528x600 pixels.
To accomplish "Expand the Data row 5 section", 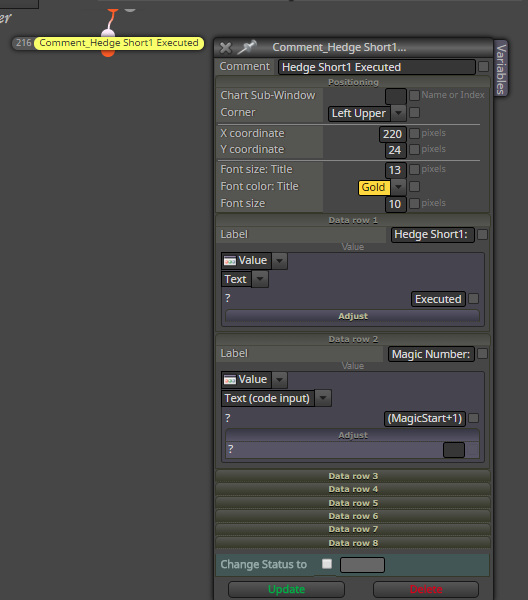I will (x=353, y=503).
